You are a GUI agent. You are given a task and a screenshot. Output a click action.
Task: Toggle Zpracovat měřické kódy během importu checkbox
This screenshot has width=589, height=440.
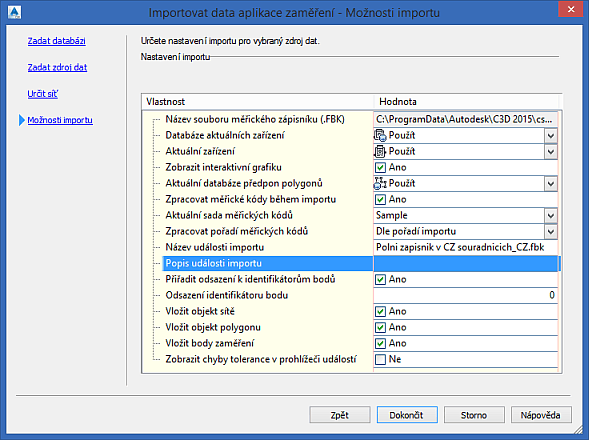pyautogui.click(x=380, y=199)
